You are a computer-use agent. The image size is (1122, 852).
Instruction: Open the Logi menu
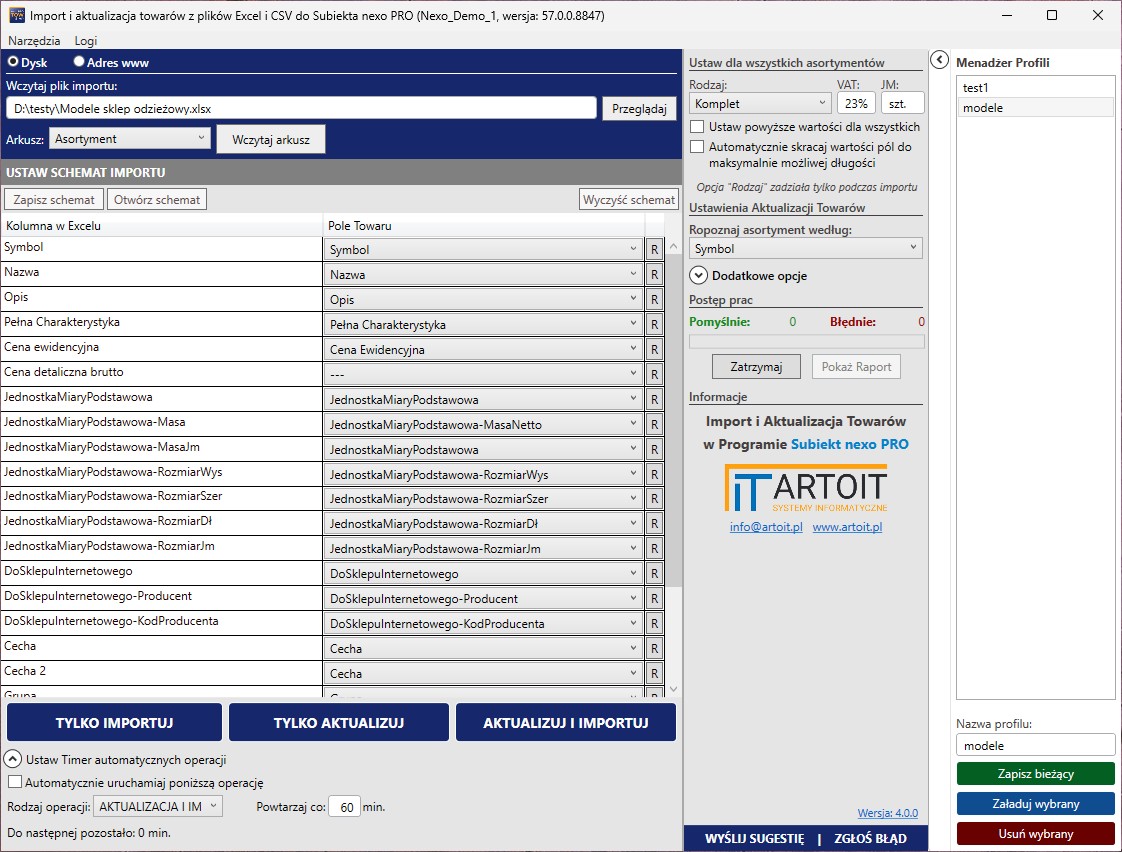point(86,41)
